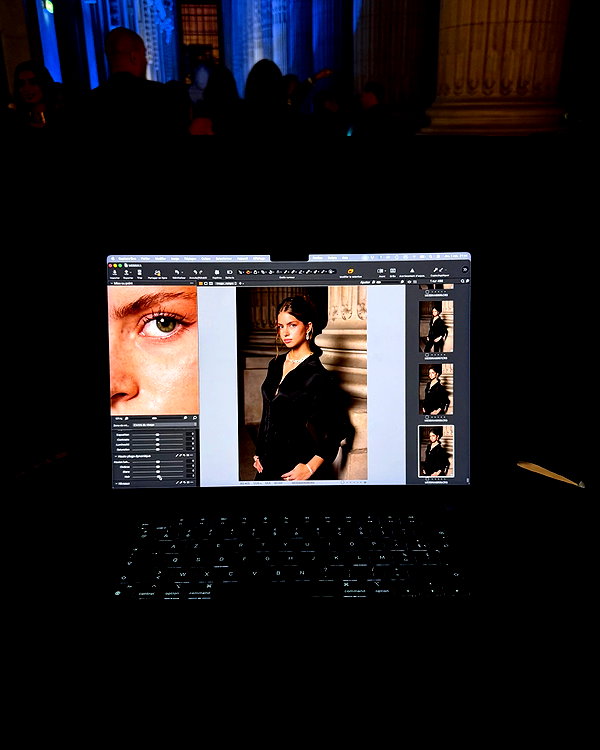Click the Annuler/Rétablir arrows icon
Image resolution: width=600 pixels, height=750 pixels.
[198, 273]
